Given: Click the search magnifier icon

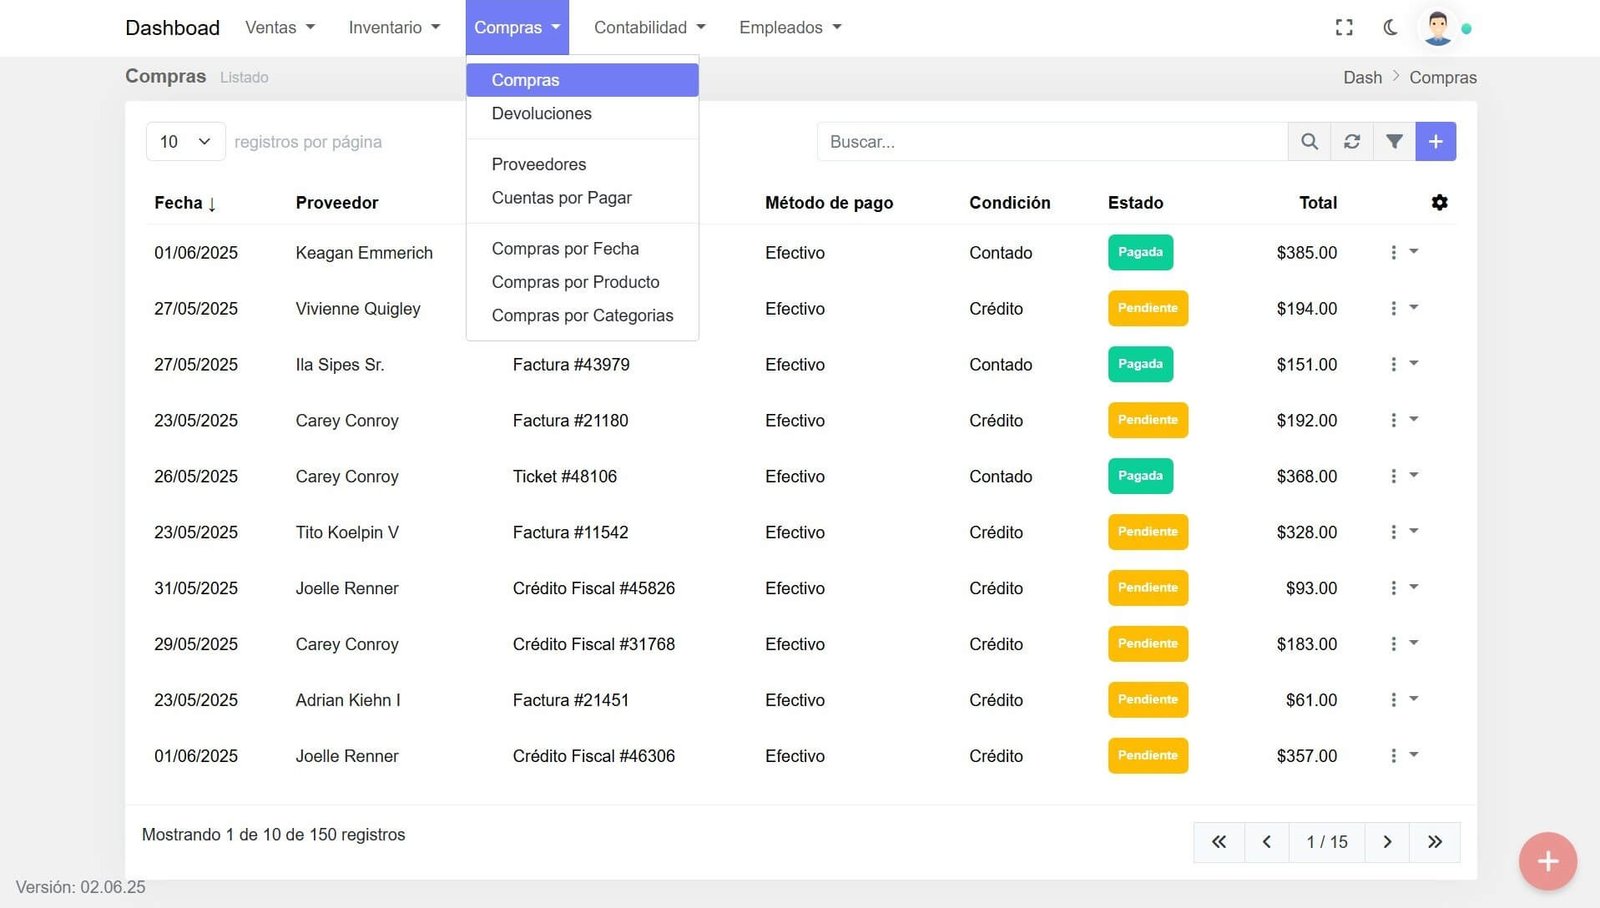Looking at the screenshot, I should pos(1309,142).
